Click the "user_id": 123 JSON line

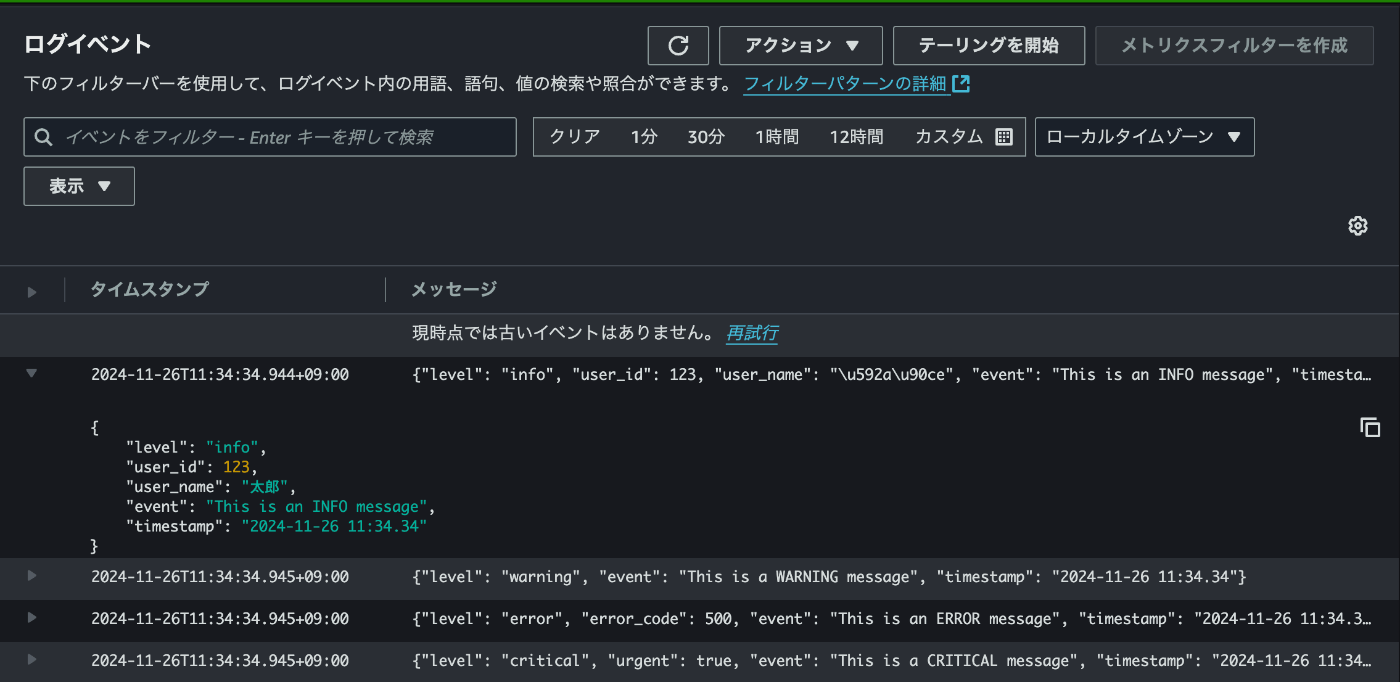[192, 467]
